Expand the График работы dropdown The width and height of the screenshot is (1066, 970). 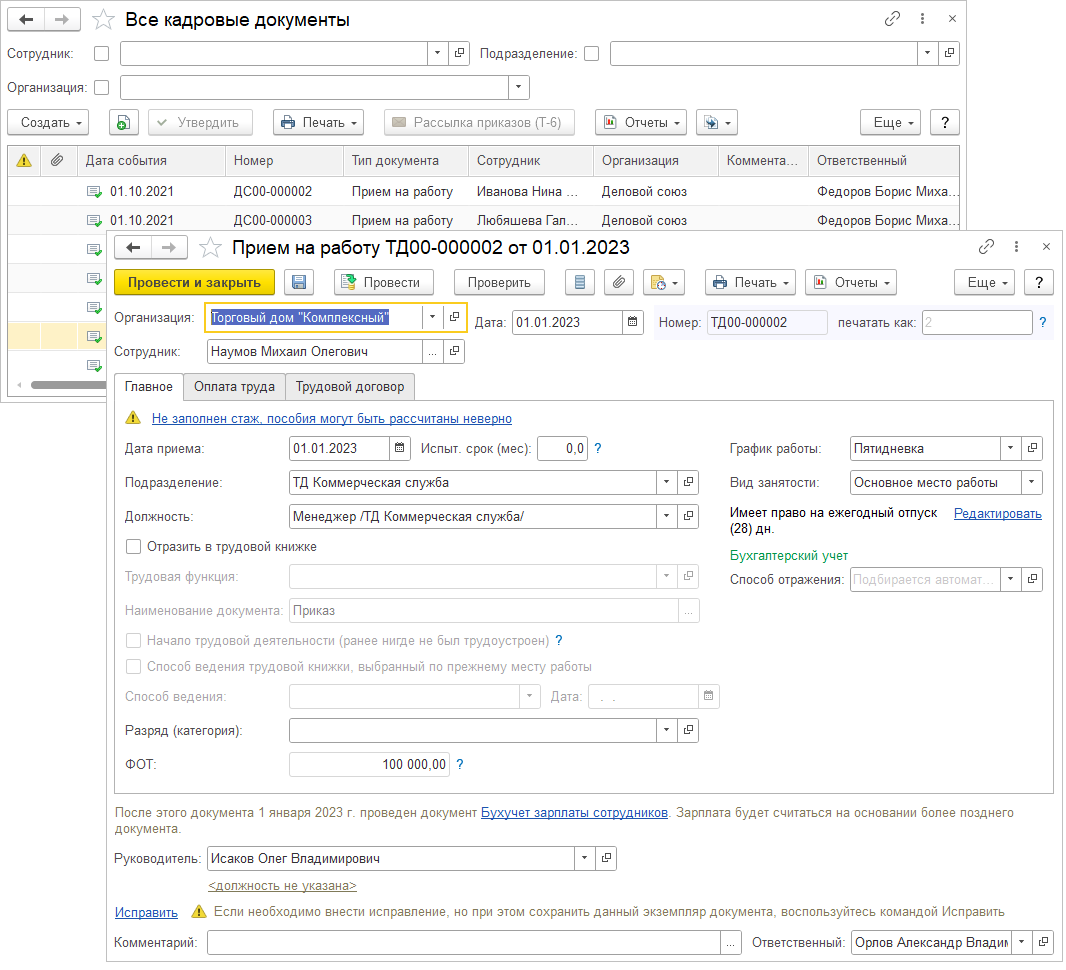tap(1010, 449)
